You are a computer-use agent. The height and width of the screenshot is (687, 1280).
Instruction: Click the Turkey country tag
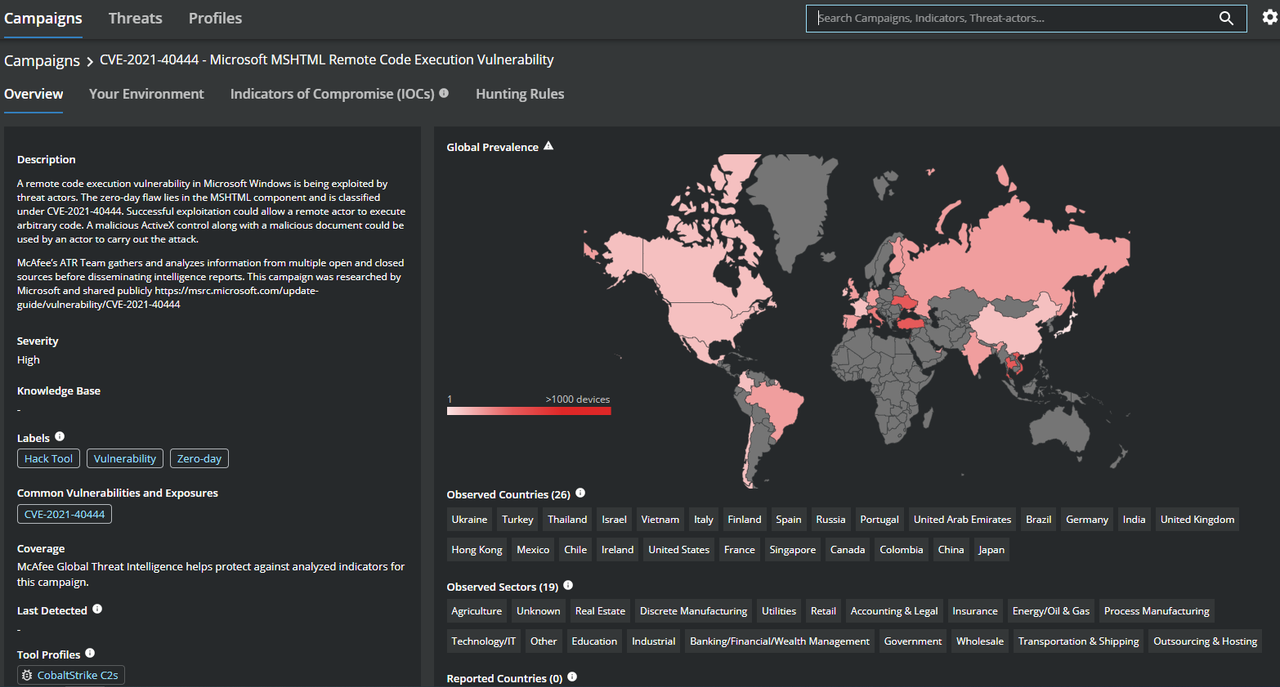point(518,520)
